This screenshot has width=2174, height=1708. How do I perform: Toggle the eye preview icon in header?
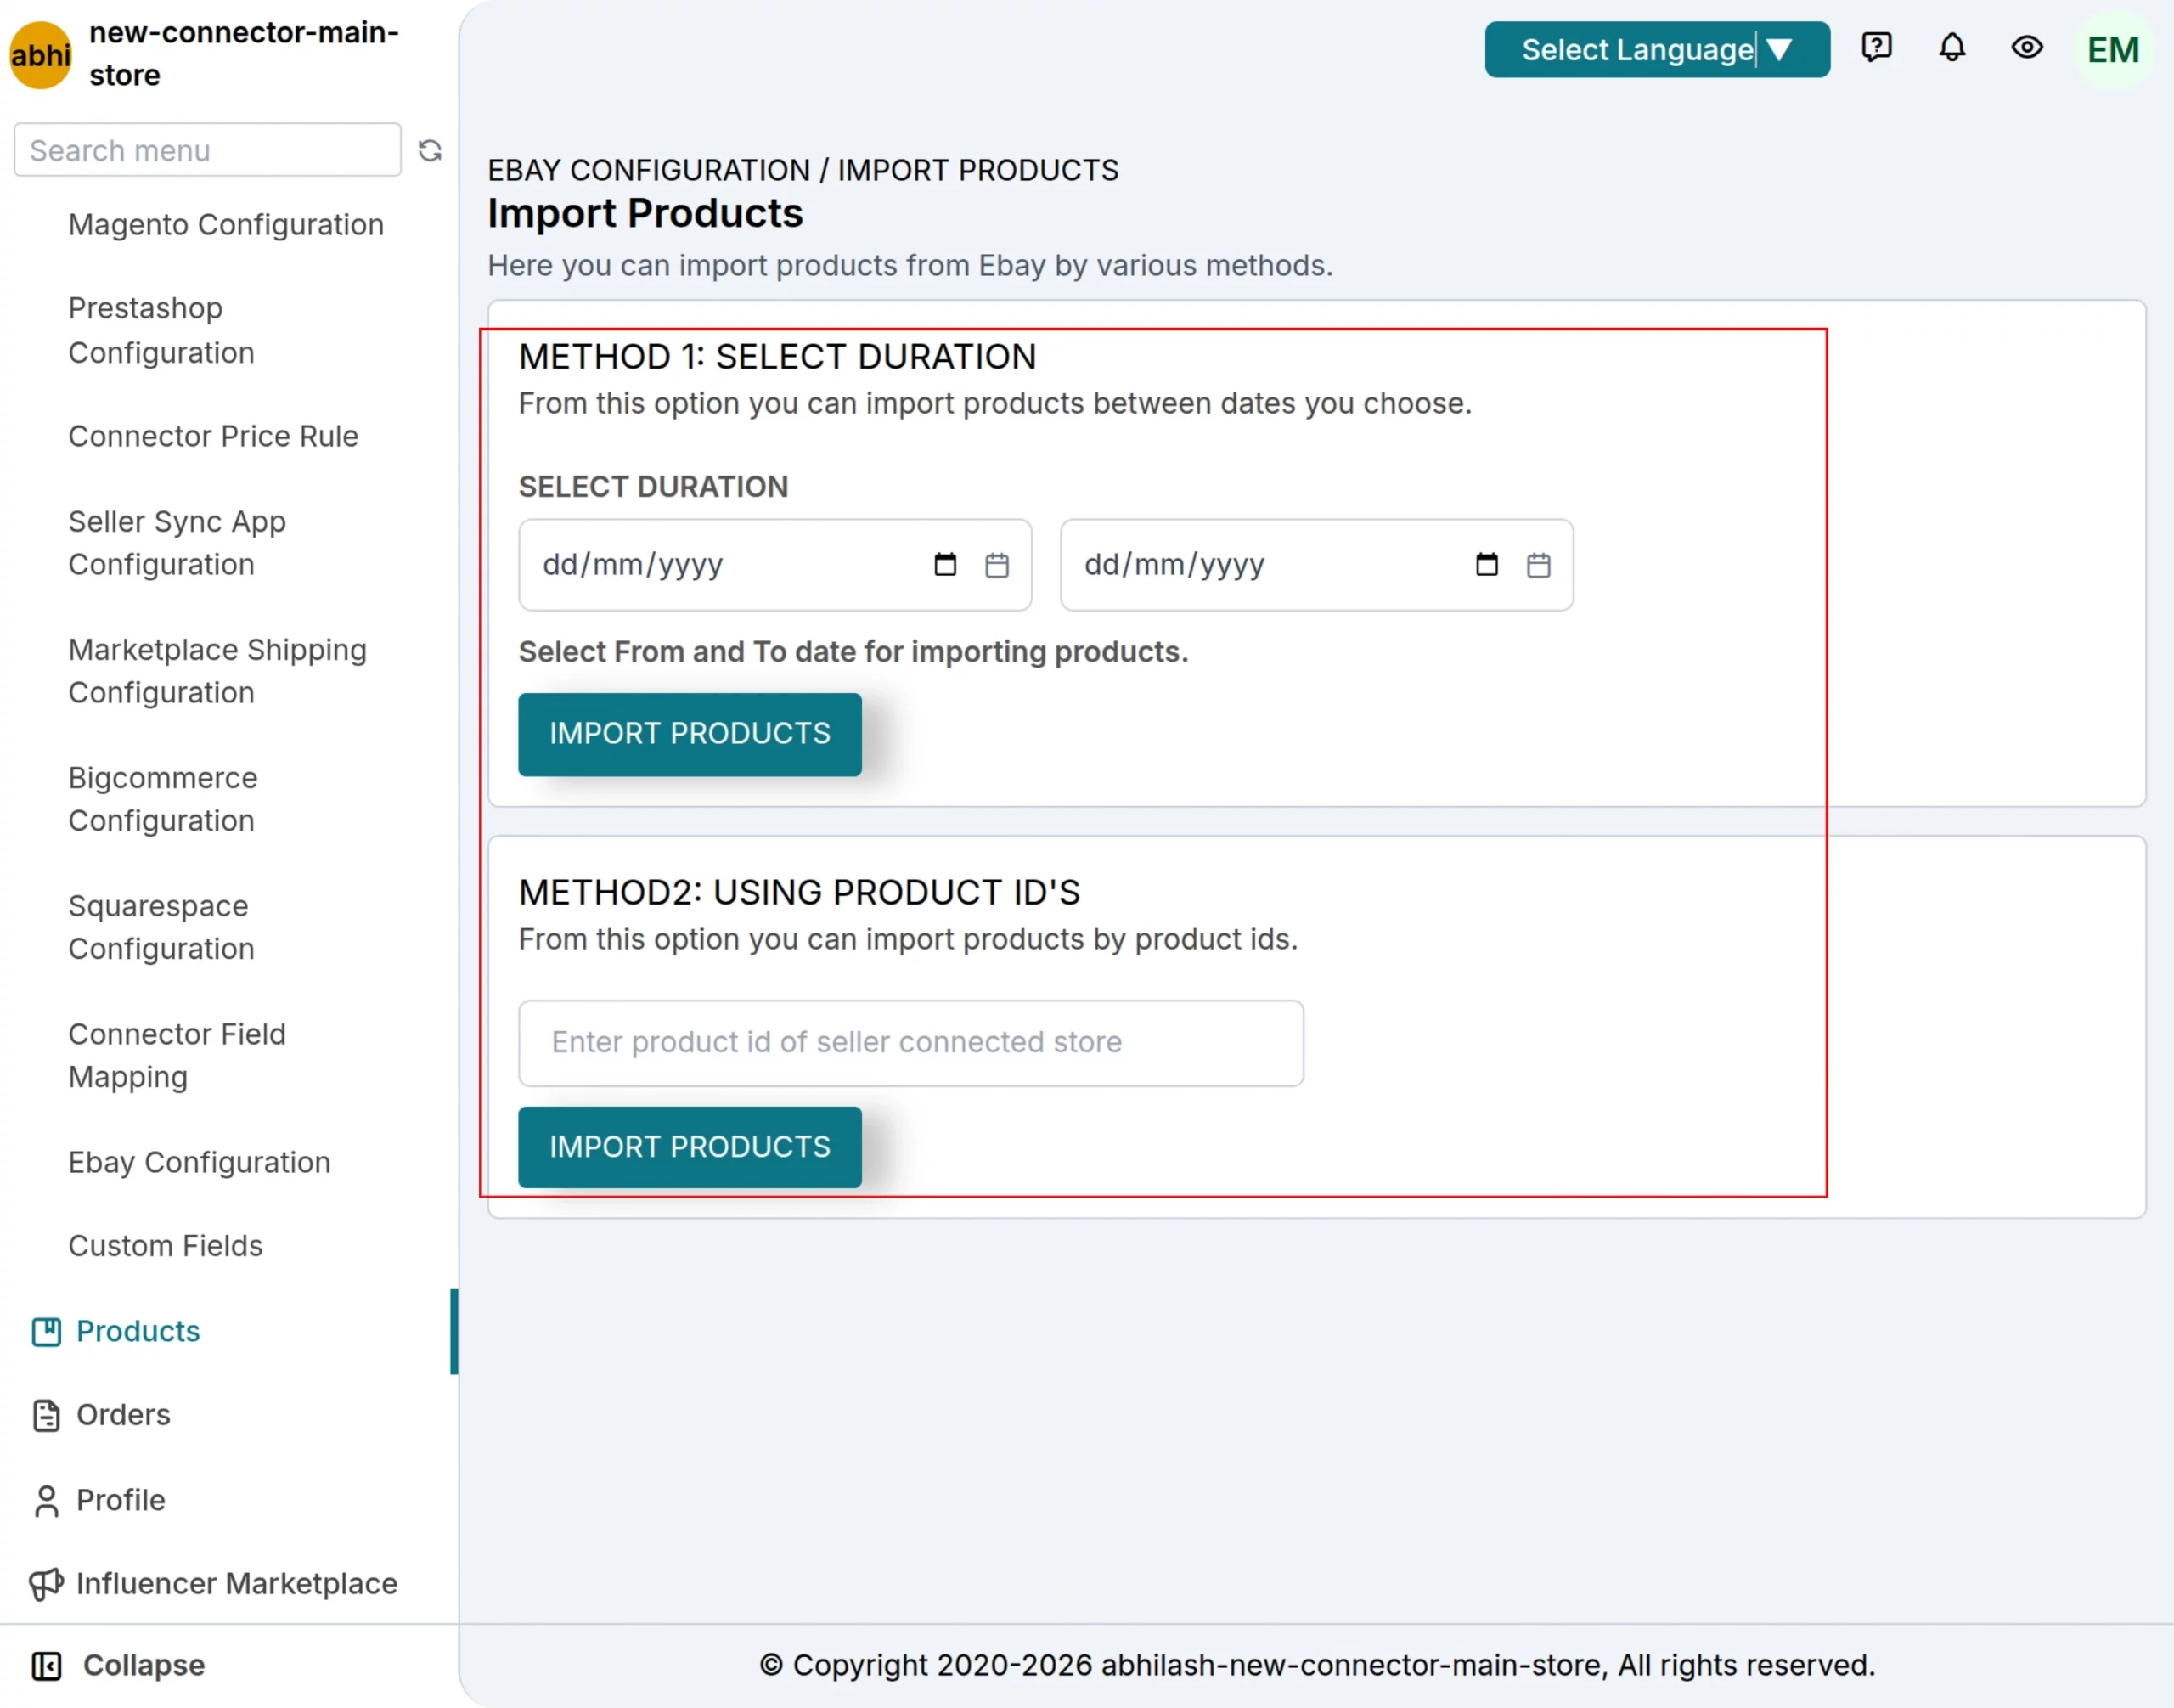2027,47
